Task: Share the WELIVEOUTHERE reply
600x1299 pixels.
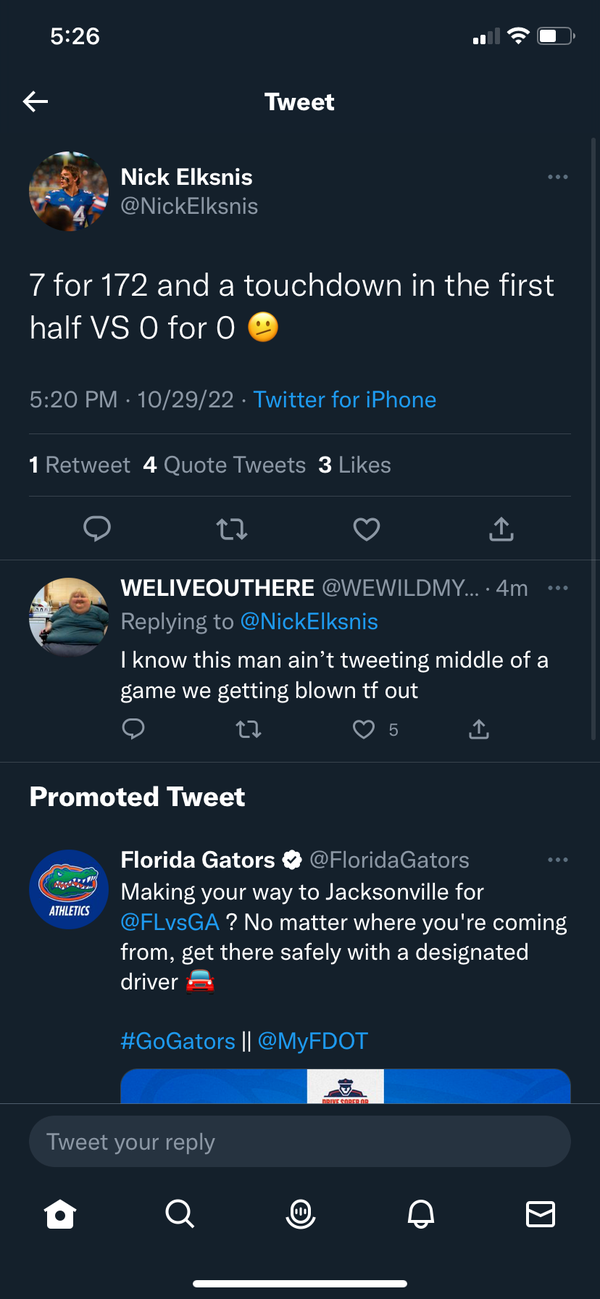Action: click(479, 730)
